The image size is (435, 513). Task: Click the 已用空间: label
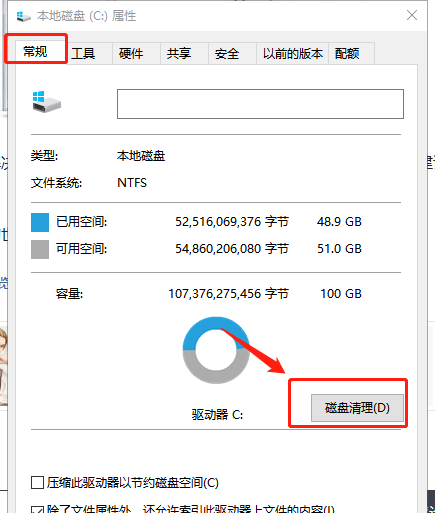point(82,222)
